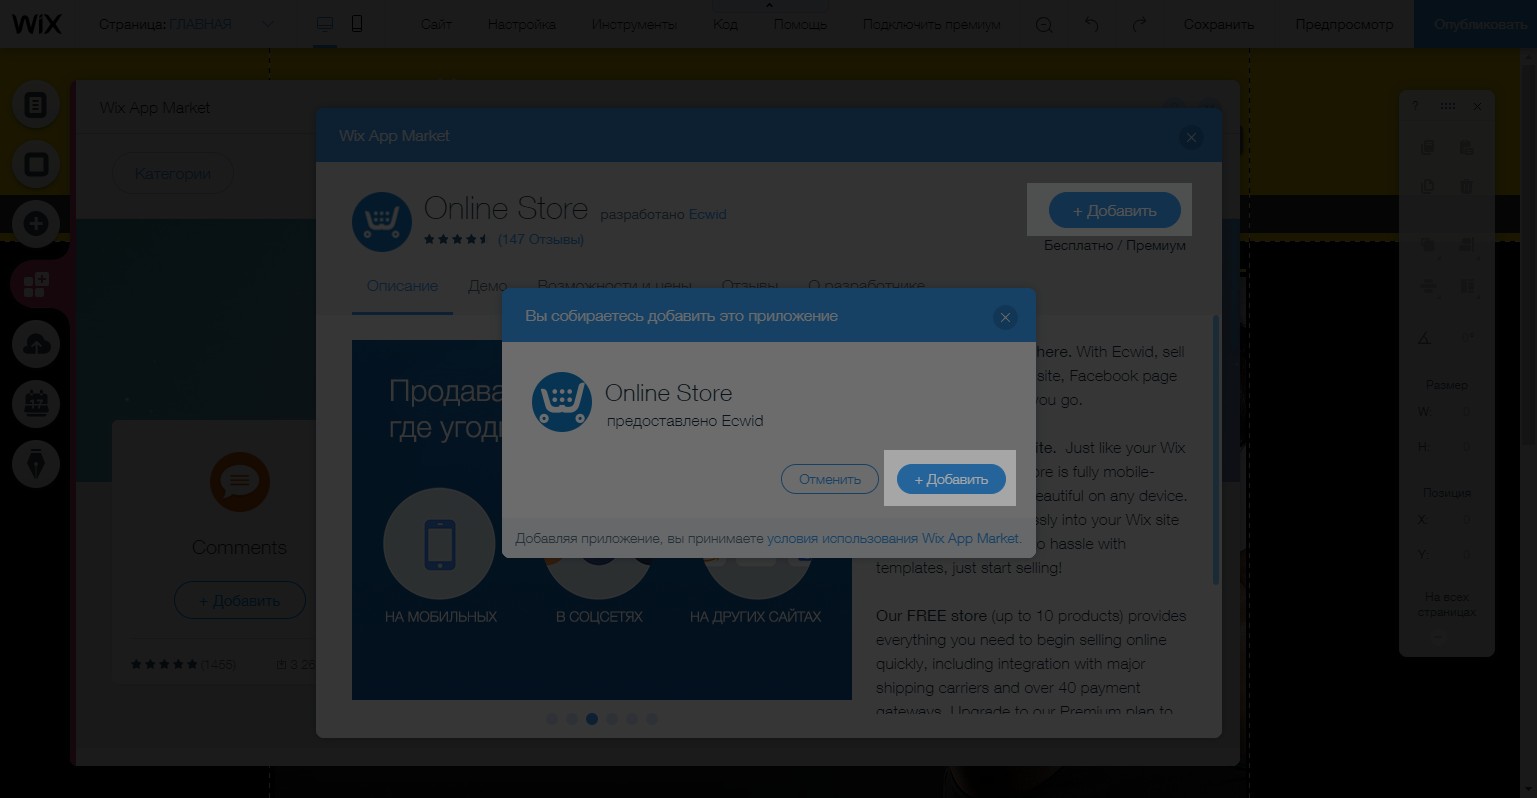
Task: Click + Добавить in the app details header
Action: (x=1114, y=210)
